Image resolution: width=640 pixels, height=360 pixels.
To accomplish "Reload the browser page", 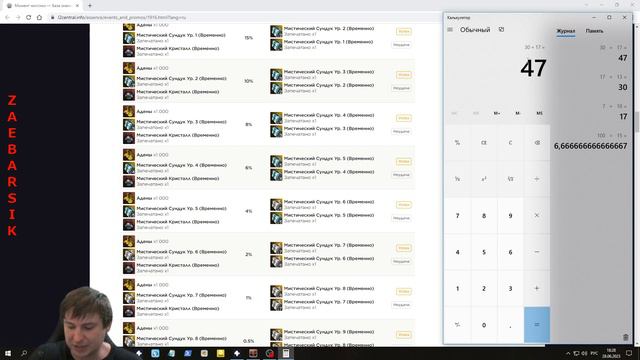I will coord(29,17).
